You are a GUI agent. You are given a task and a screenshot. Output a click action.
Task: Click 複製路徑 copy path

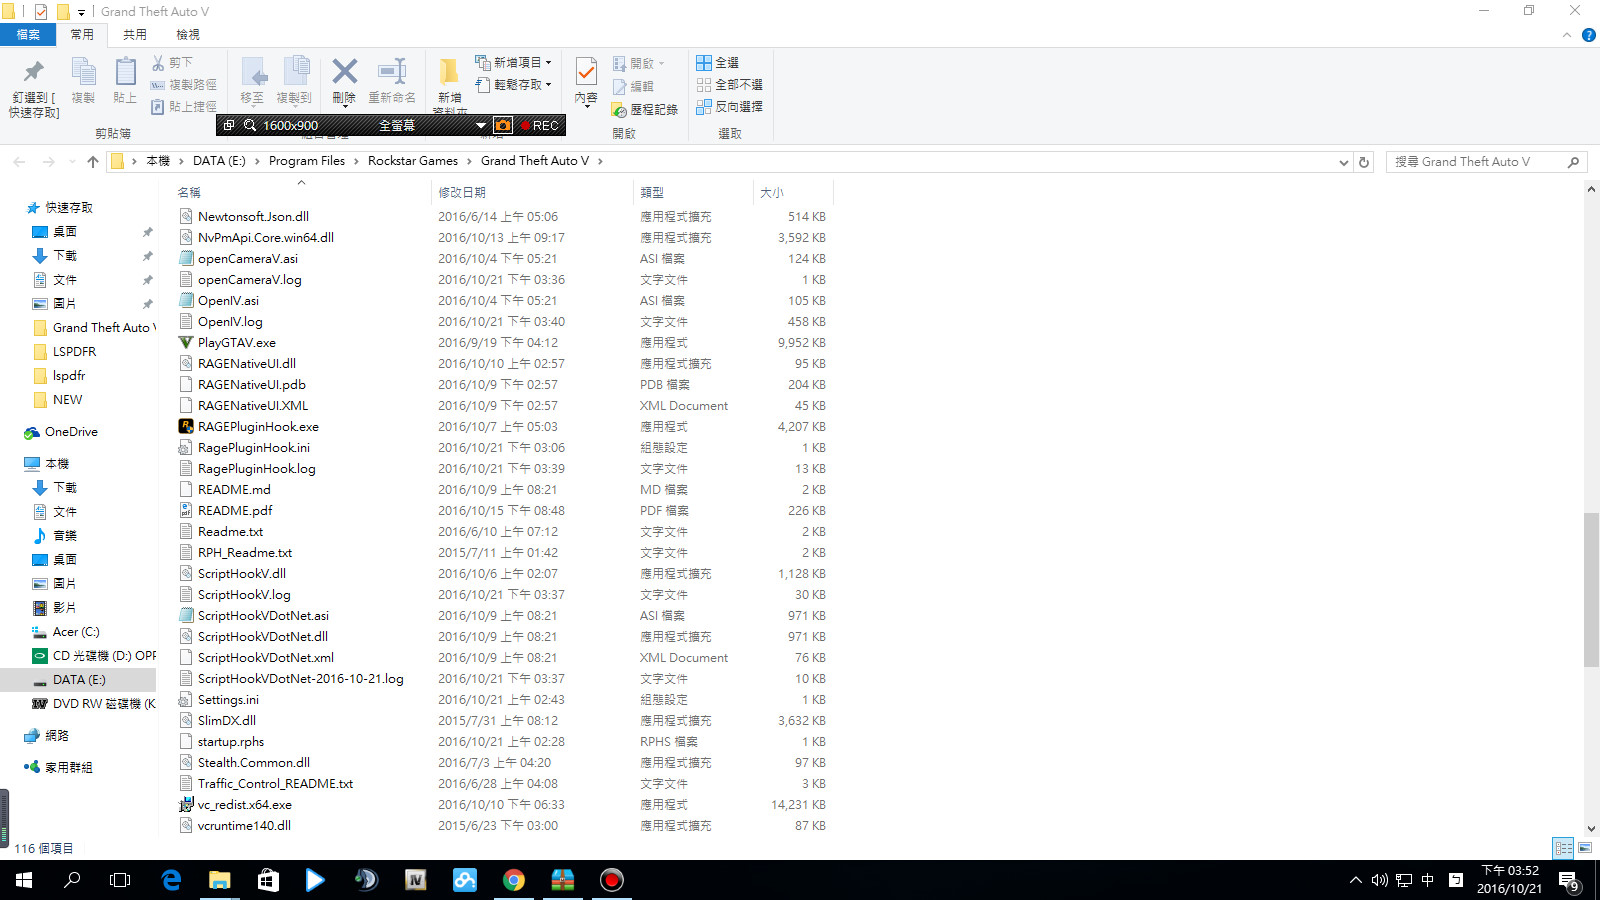click(183, 85)
